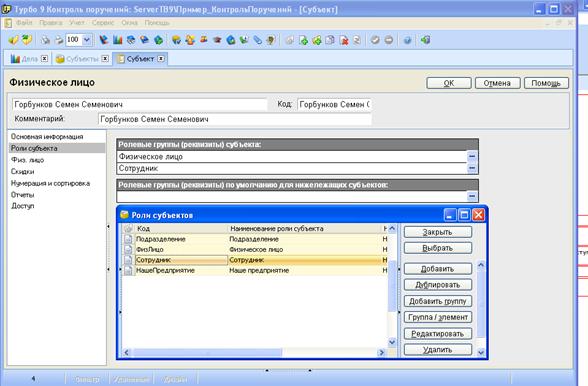Click the printer icon in the toolbar
Screen dimensions: 588x386
[59, 40]
